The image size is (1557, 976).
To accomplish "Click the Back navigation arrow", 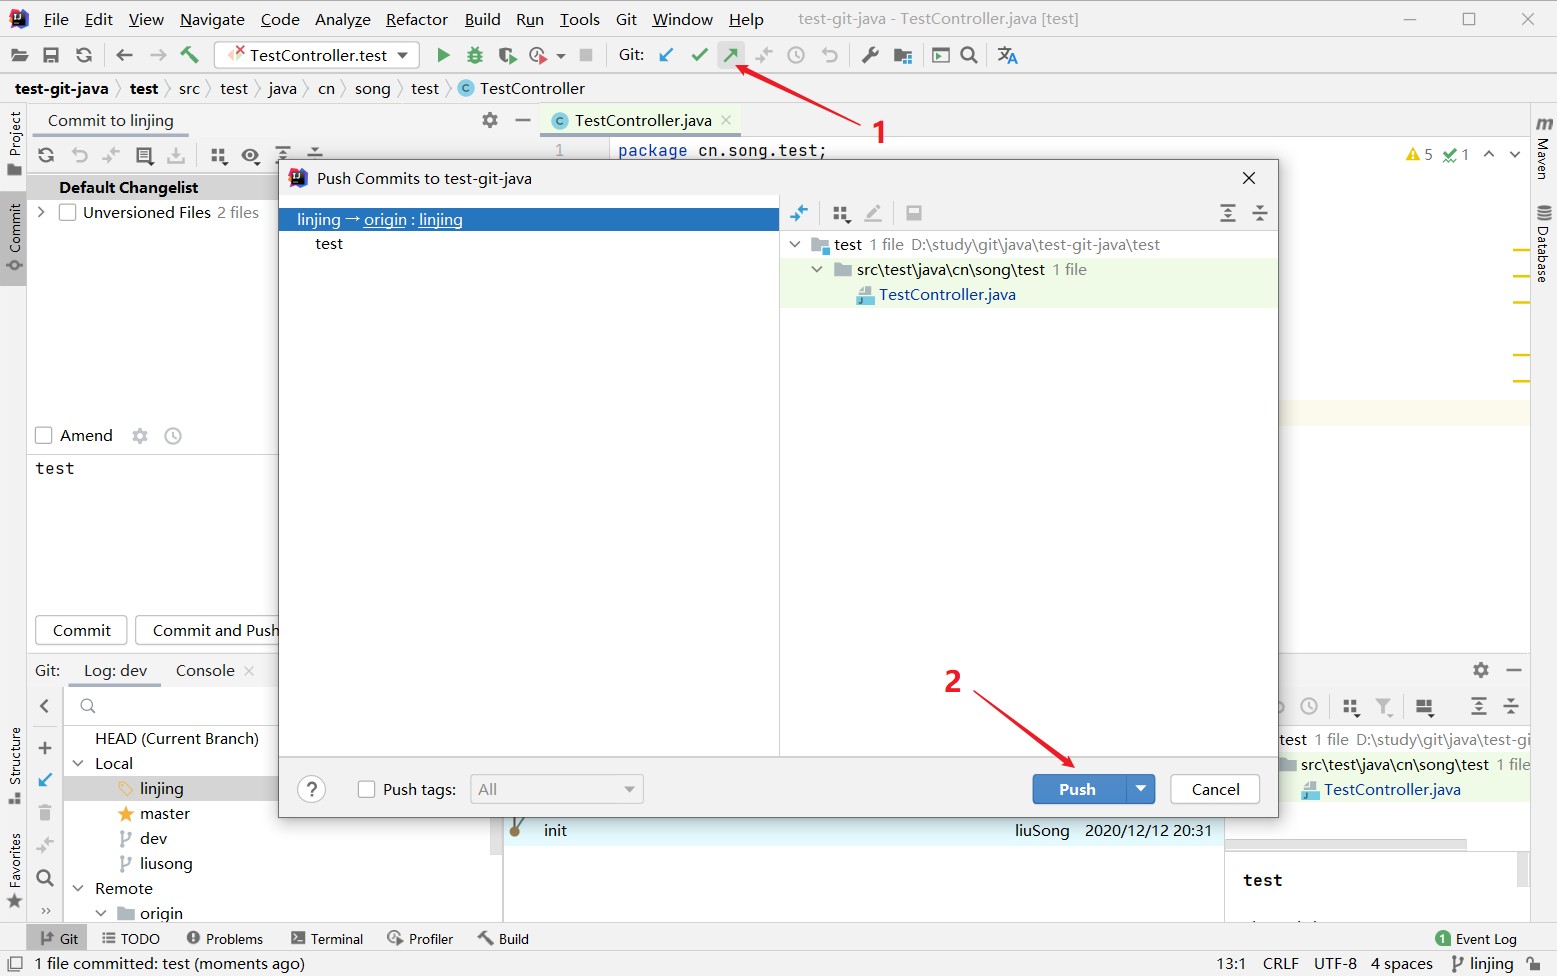I will 124,55.
